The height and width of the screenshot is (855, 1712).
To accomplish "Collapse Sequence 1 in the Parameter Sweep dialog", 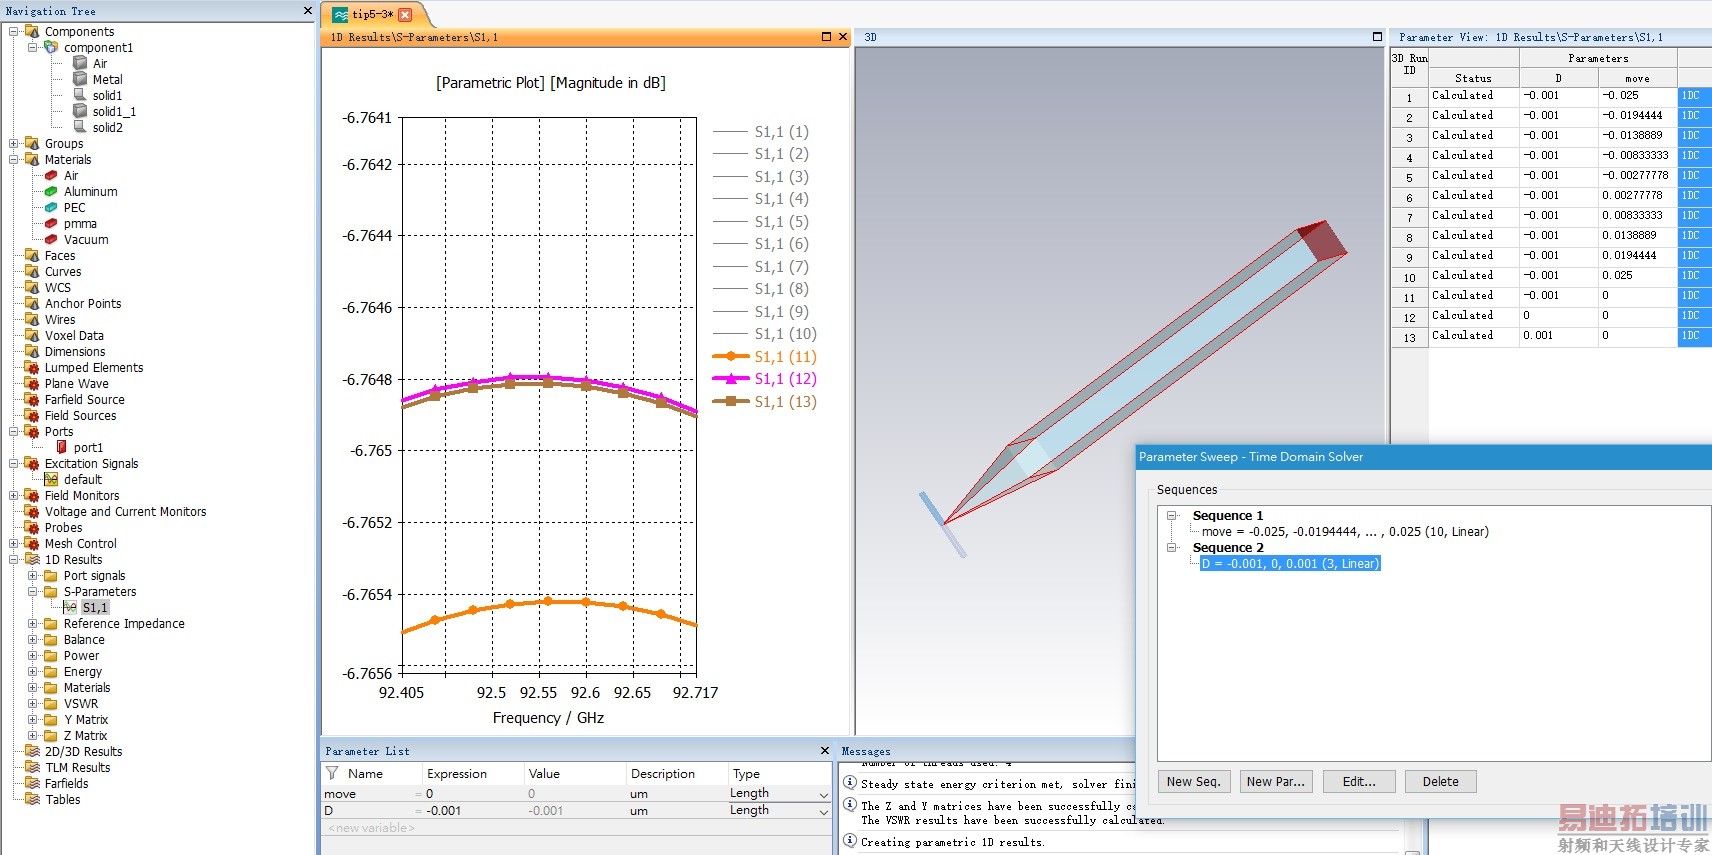I will coord(1171,516).
